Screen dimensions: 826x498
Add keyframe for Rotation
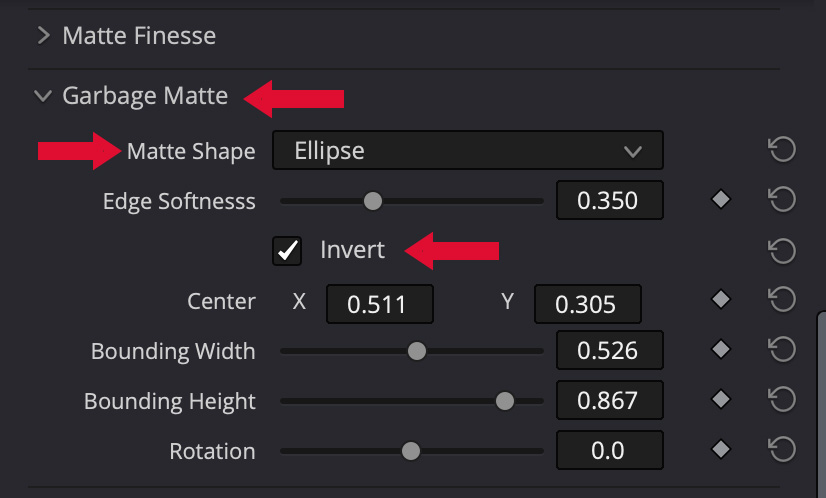point(721,450)
